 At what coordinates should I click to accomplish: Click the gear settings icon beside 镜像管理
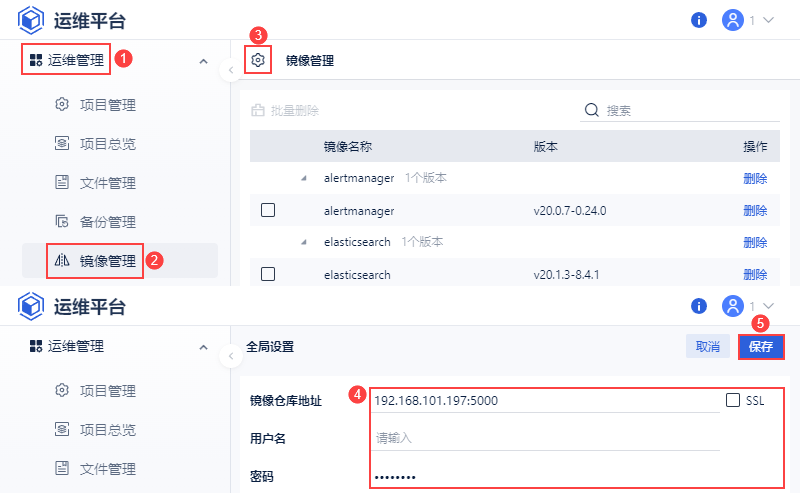coord(258,60)
